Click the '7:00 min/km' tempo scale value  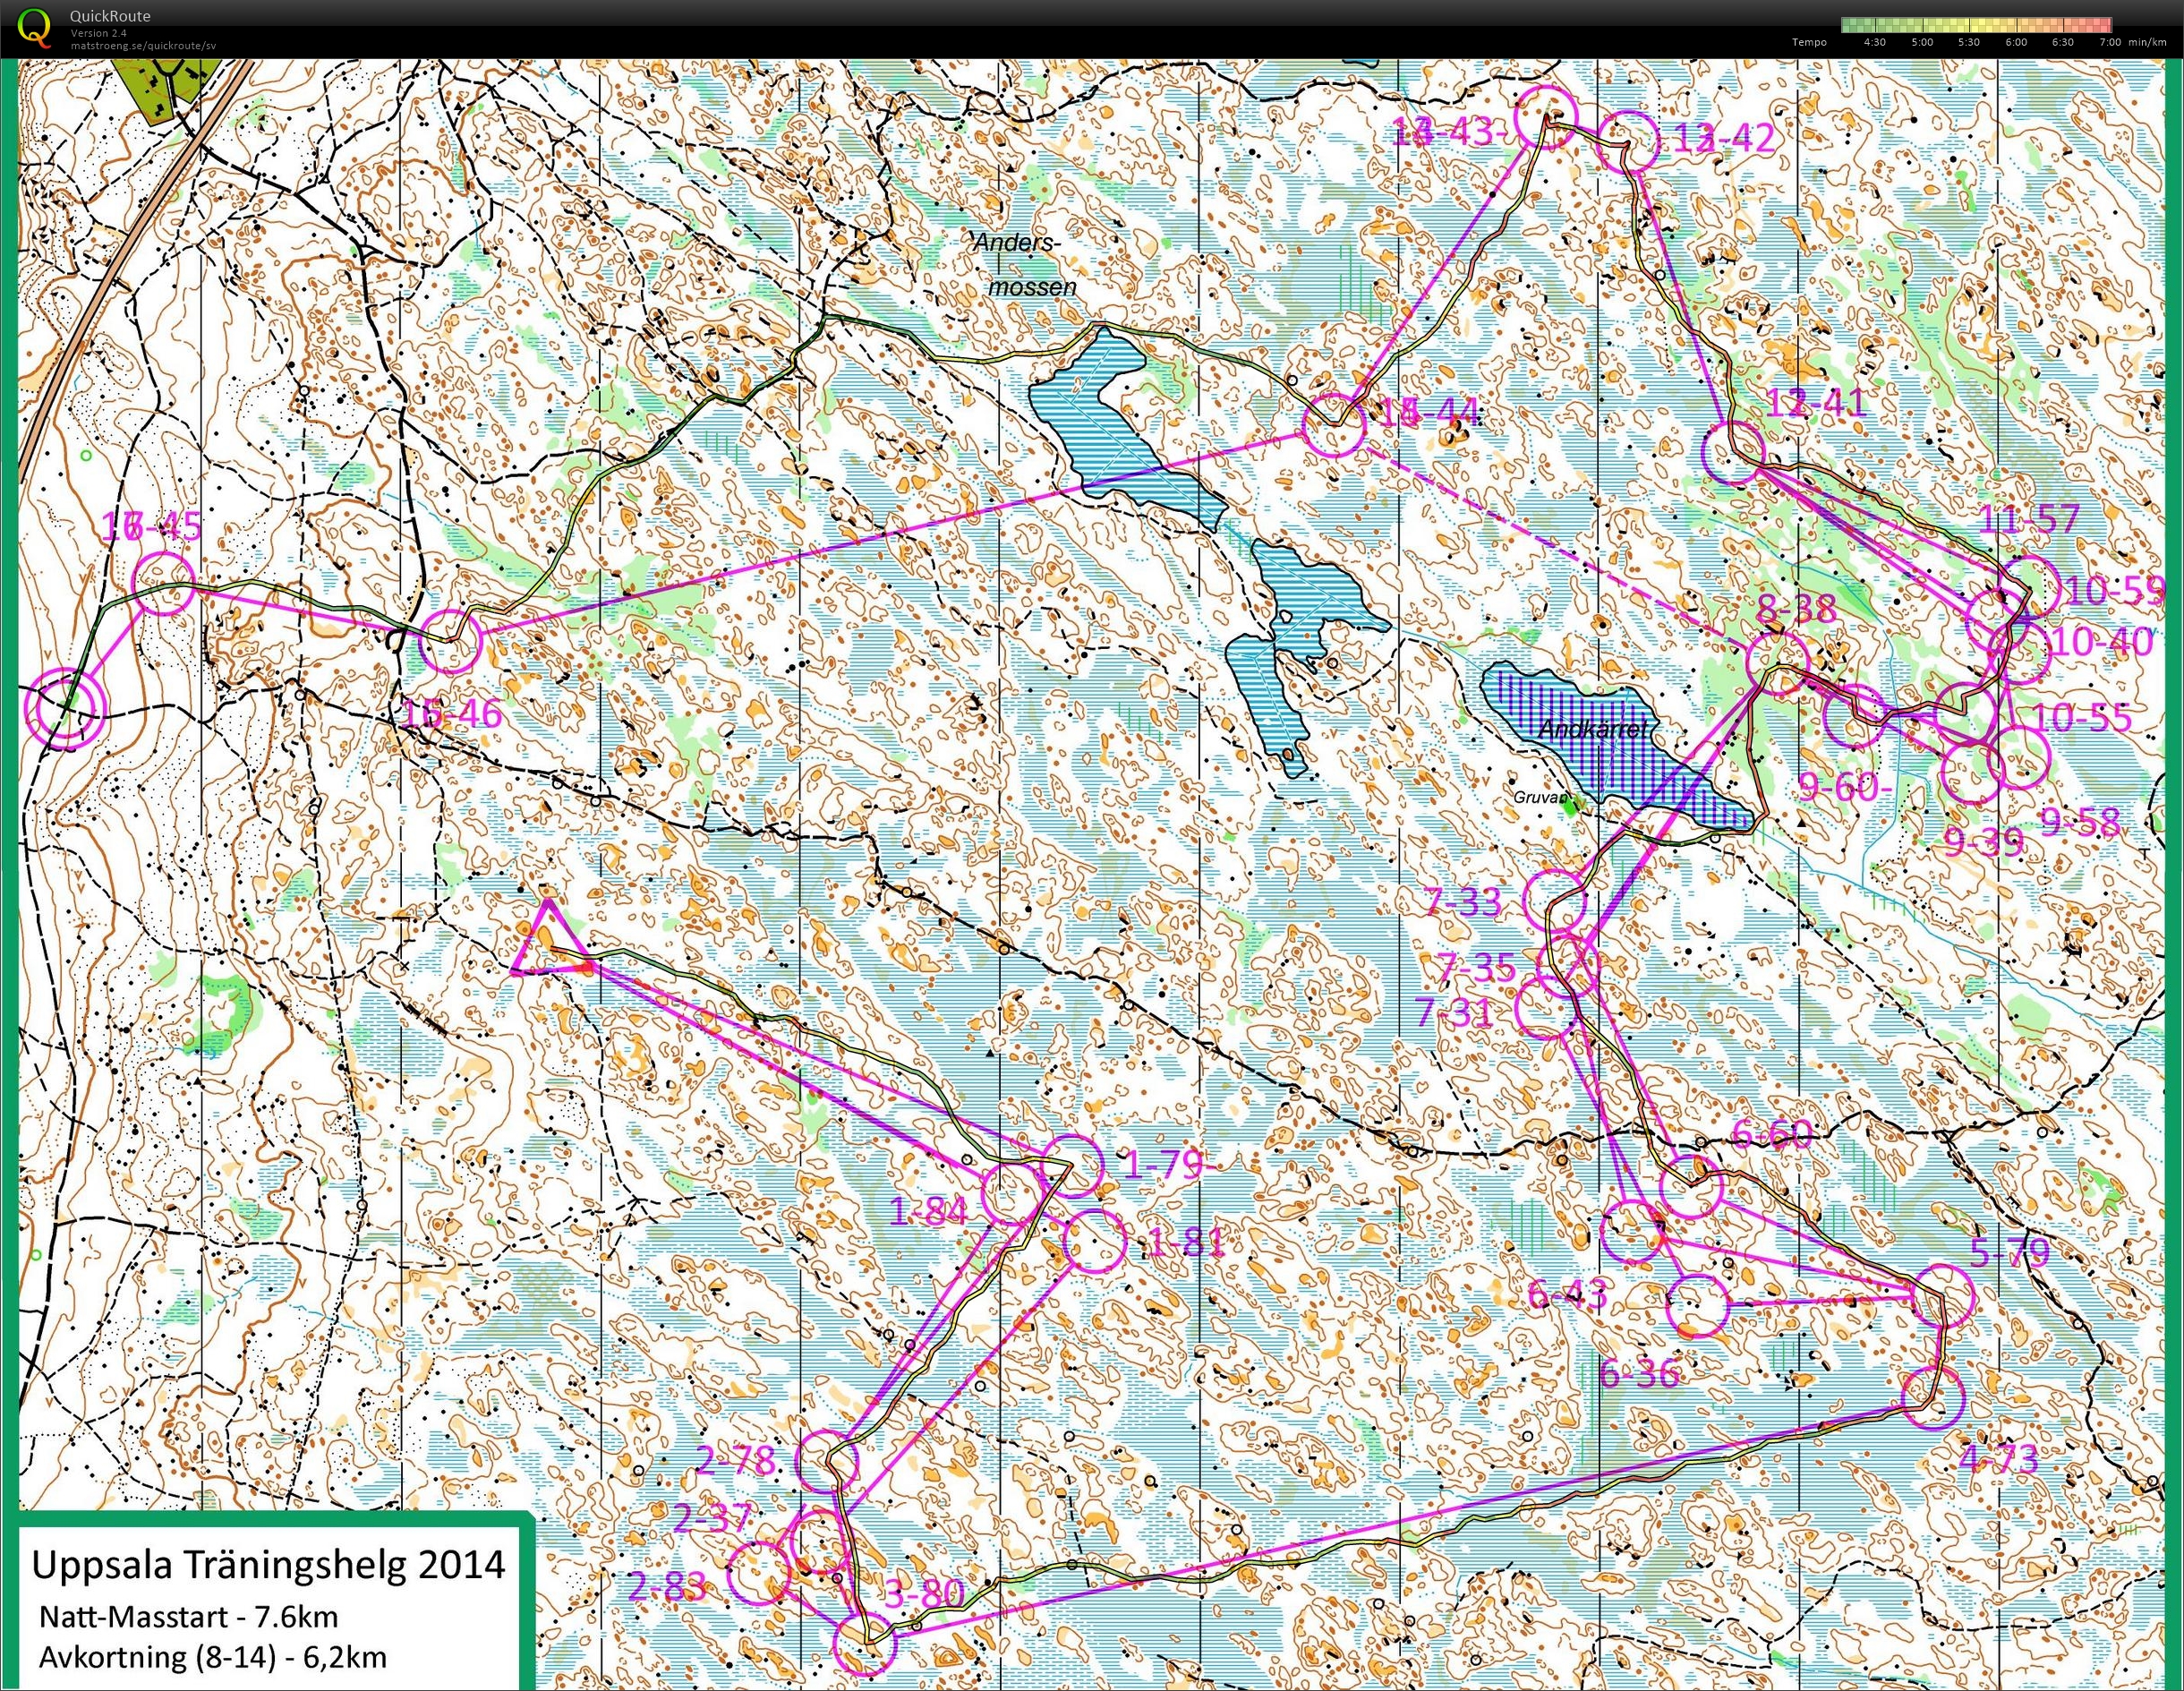click(x=2133, y=43)
